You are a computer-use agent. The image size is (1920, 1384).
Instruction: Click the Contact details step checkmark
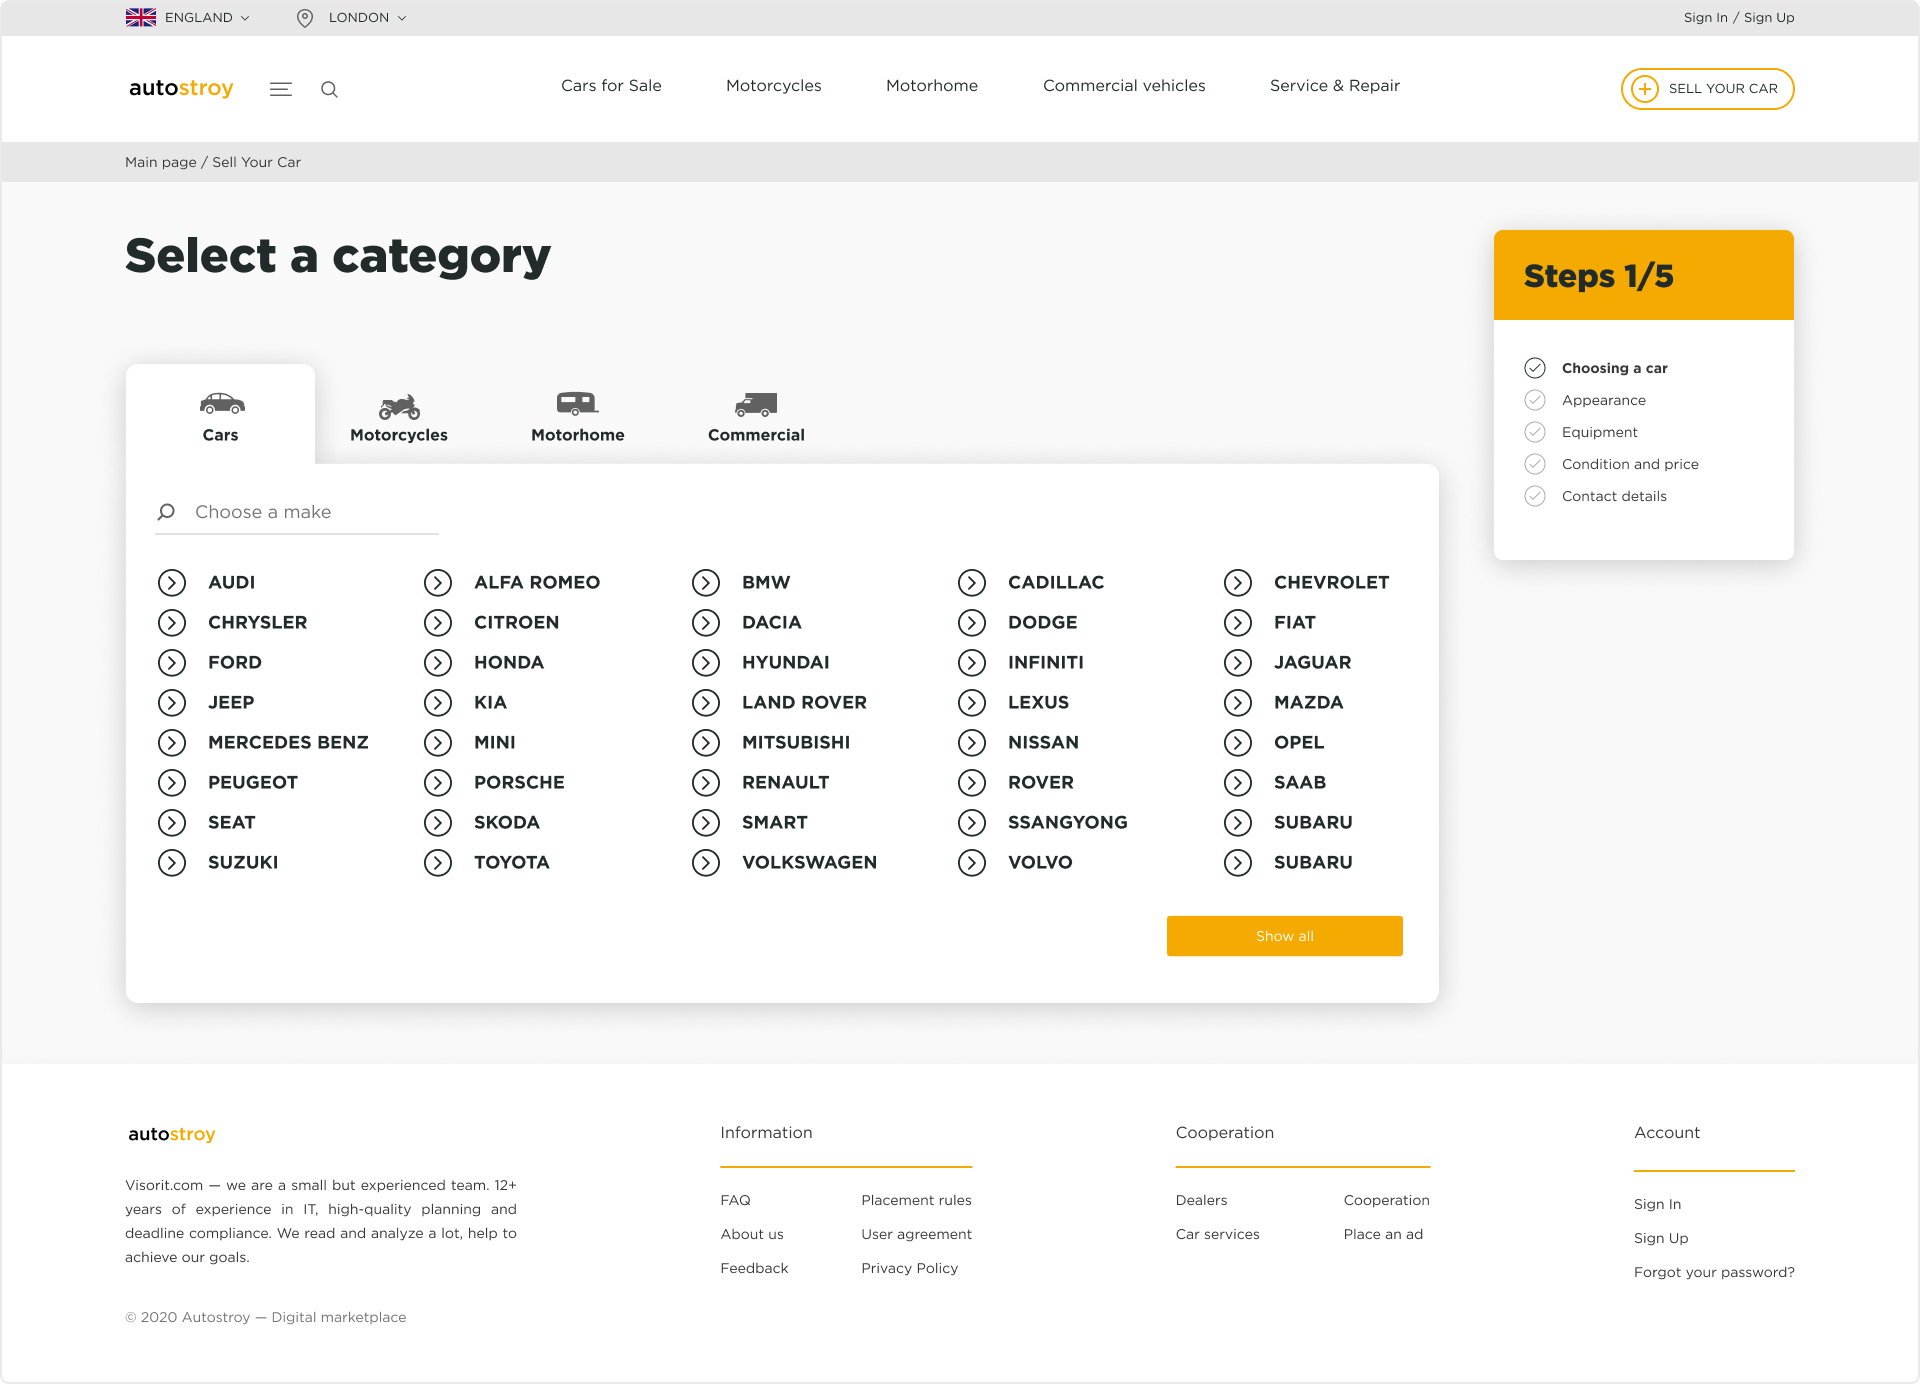click(x=1535, y=496)
